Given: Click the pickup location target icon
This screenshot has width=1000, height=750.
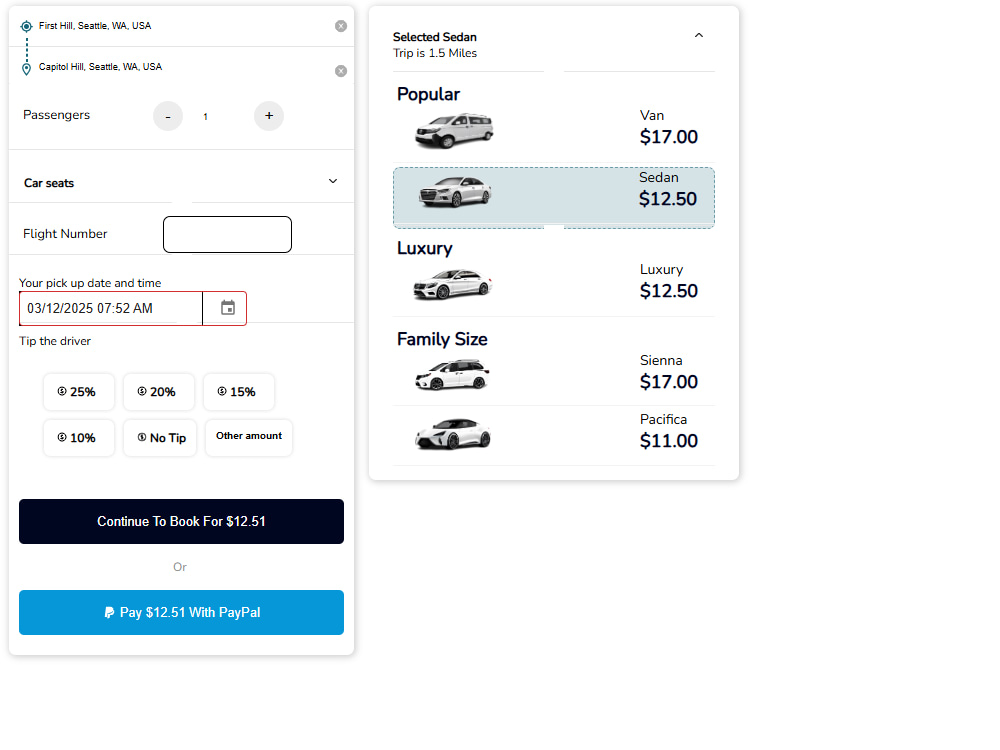Looking at the screenshot, I should click(26, 26).
